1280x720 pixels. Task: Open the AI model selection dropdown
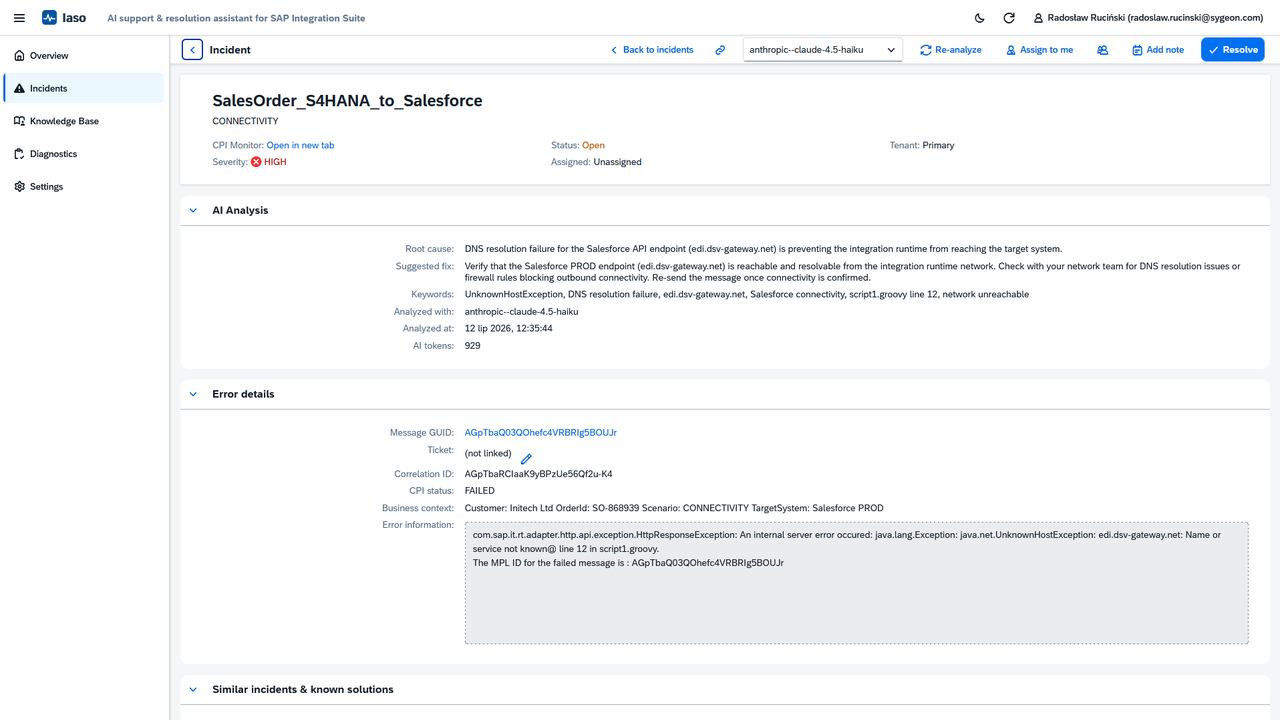tap(823, 50)
